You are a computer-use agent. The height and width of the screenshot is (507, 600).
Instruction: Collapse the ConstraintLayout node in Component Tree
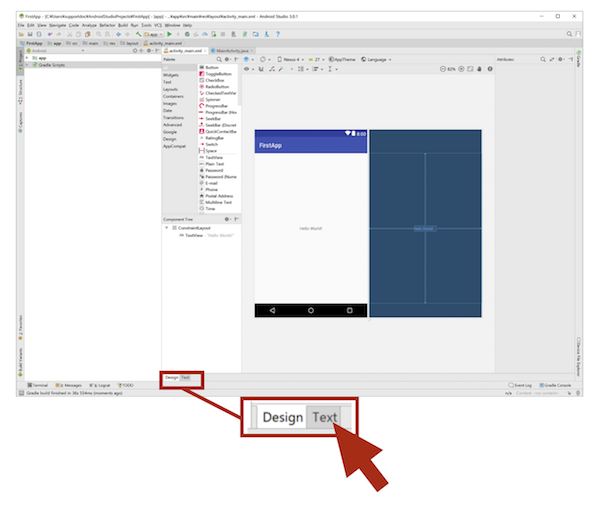pyautogui.click(x=166, y=228)
